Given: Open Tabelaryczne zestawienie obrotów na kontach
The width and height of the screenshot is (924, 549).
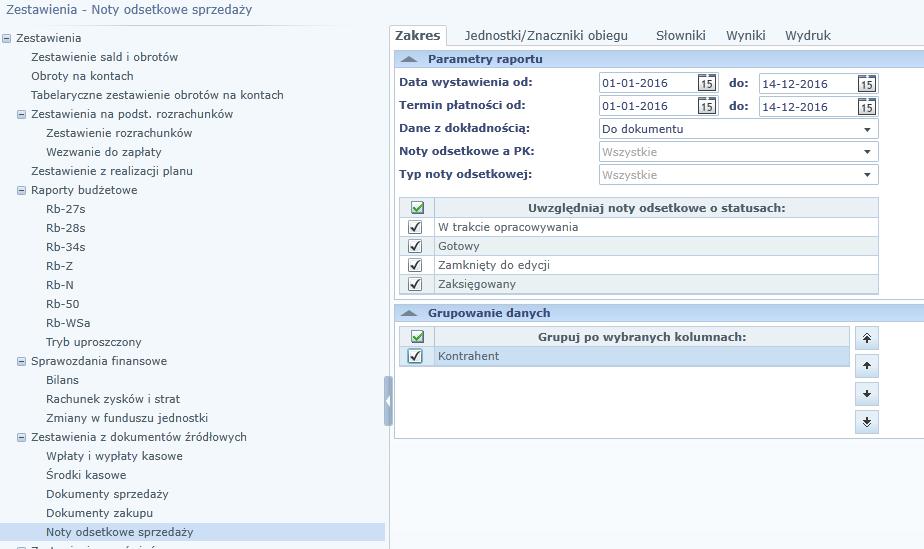Looking at the screenshot, I should (x=157, y=95).
